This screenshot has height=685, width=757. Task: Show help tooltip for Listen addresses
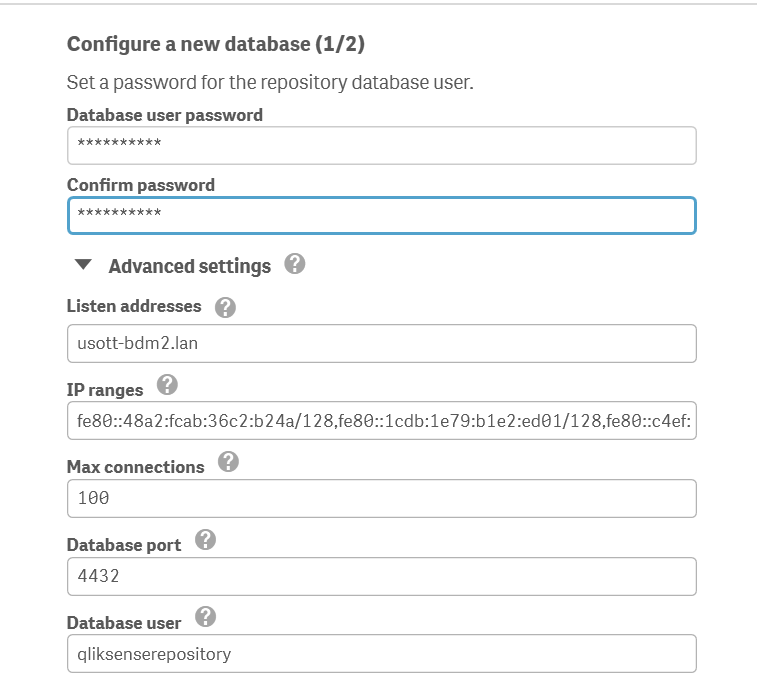coord(225,307)
